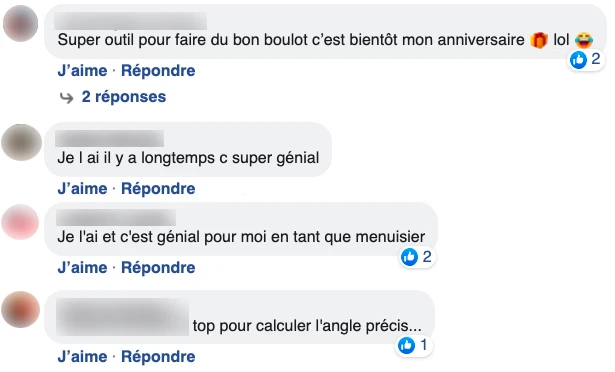Reply to the menuisier comment
The width and height of the screenshot is (615, 372).
coord(158,268)
